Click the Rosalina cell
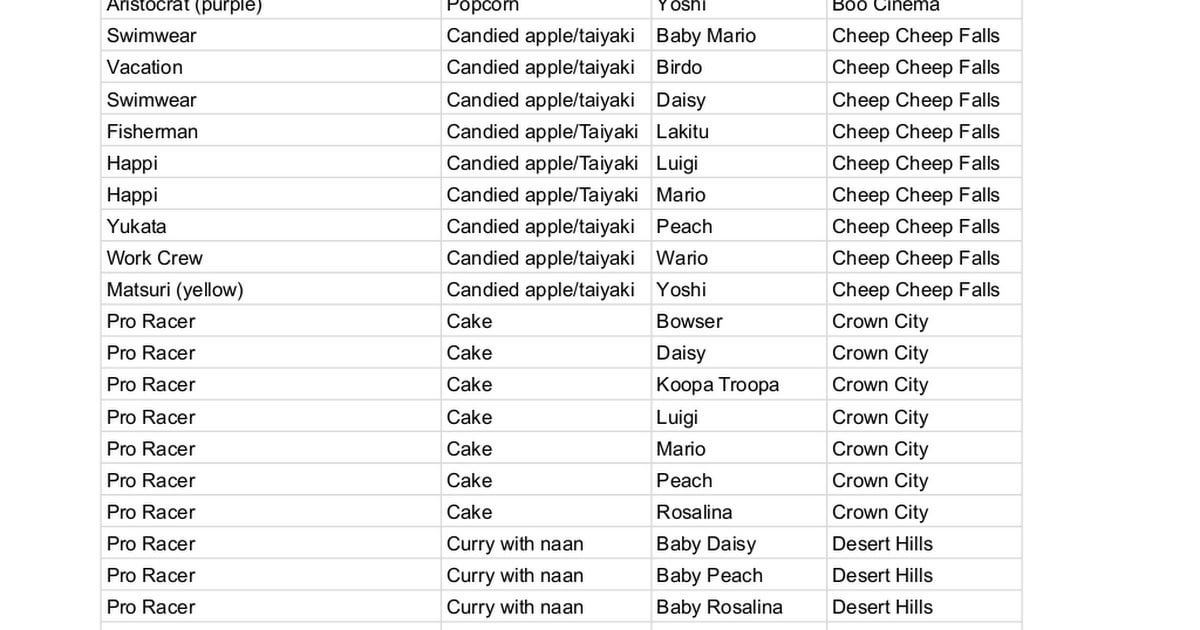The width and height of the screenshot is (1200, 630). click(x=694, y=512)
